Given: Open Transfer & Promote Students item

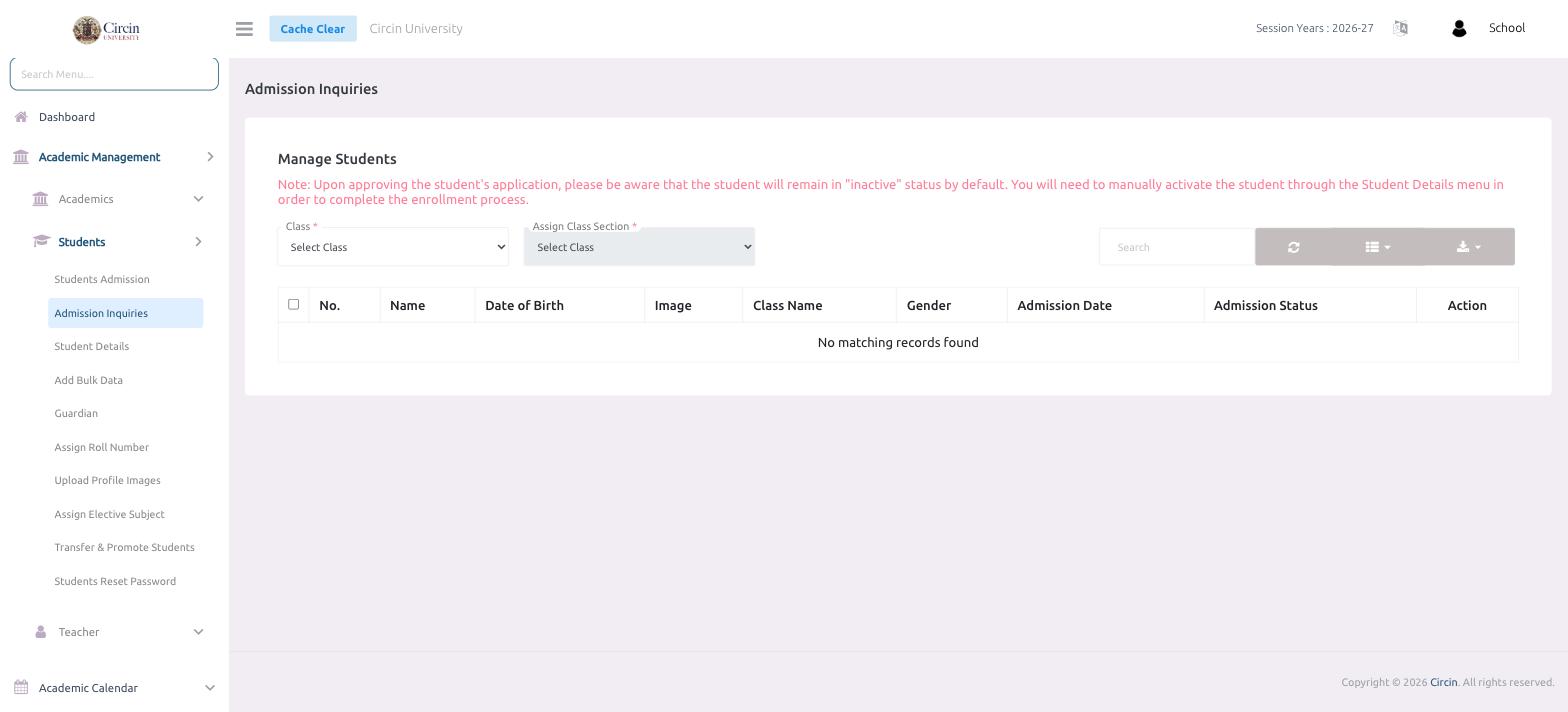Looking at the screenshot, I should 125,548.
